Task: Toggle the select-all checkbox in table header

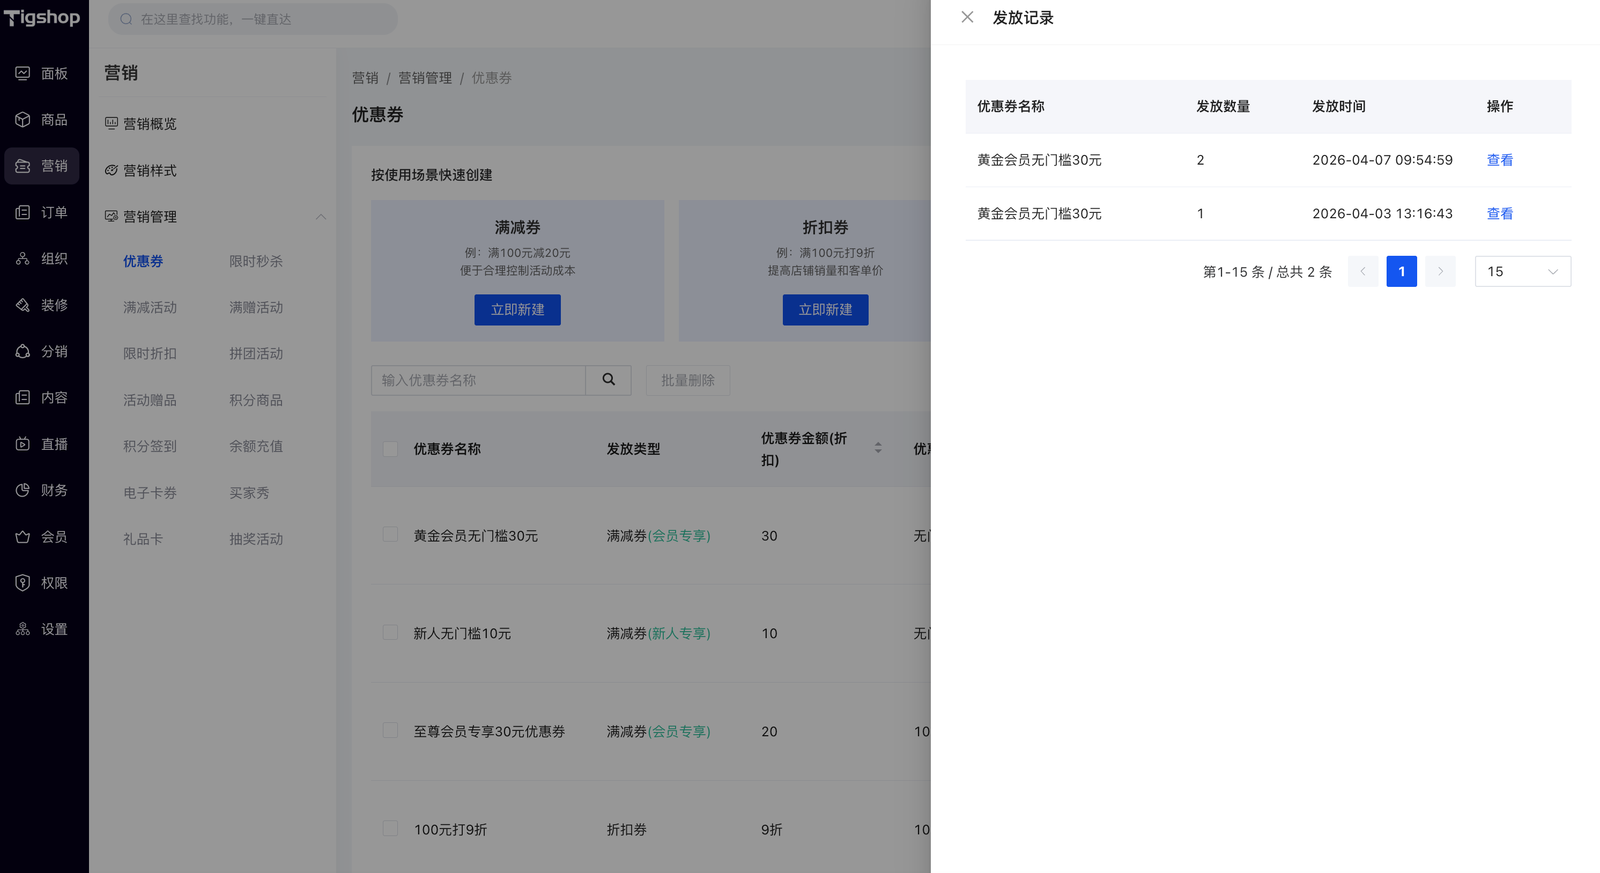Action: [x=390, y=449]
